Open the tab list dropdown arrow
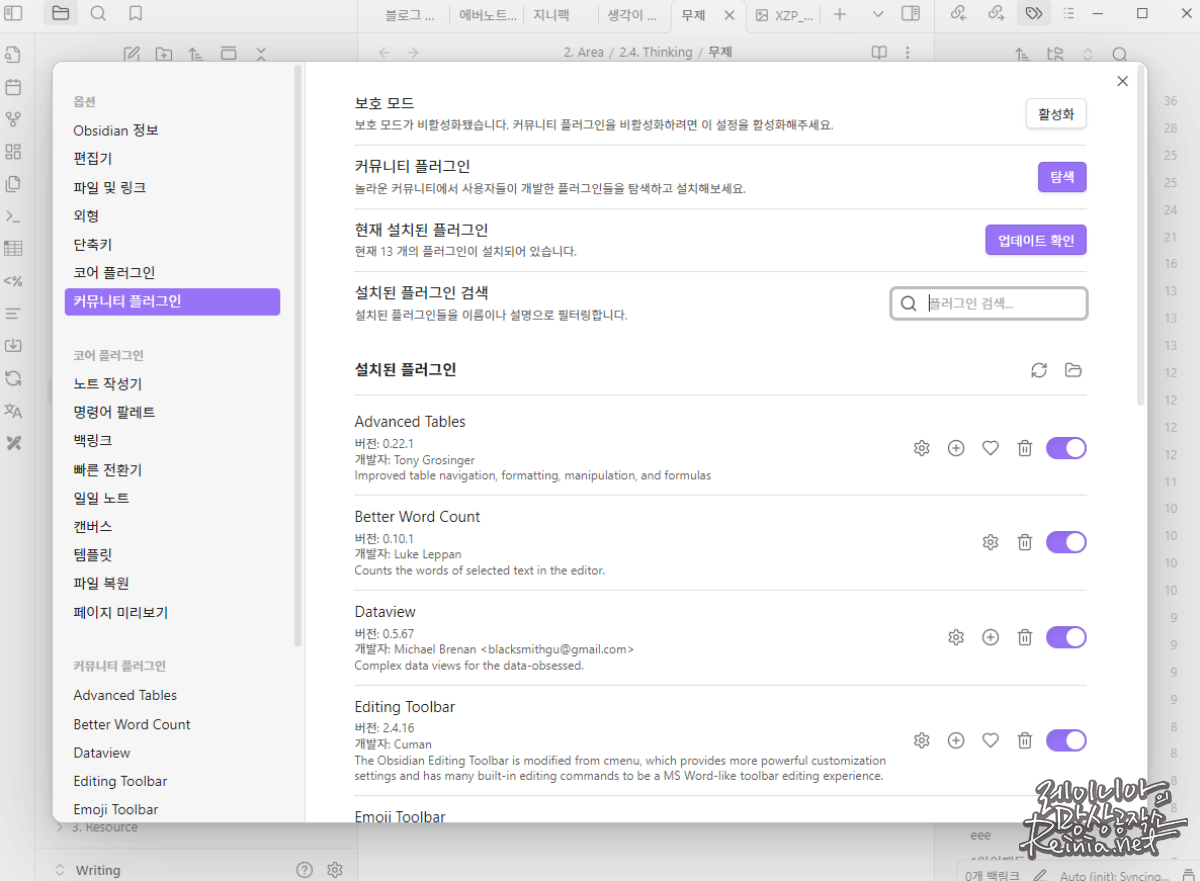The height and width of the screenshot is (881, 1200). tap(877, 14)
